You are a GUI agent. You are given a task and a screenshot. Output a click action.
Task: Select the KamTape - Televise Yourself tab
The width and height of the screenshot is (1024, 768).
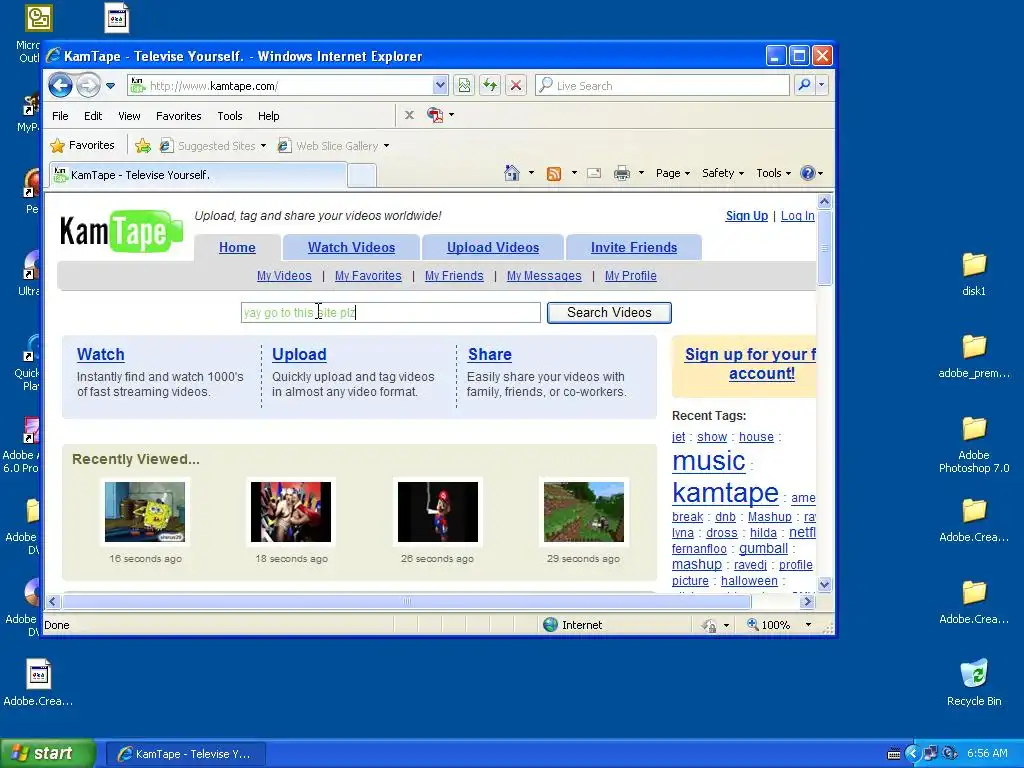click(x=198, y=175)
